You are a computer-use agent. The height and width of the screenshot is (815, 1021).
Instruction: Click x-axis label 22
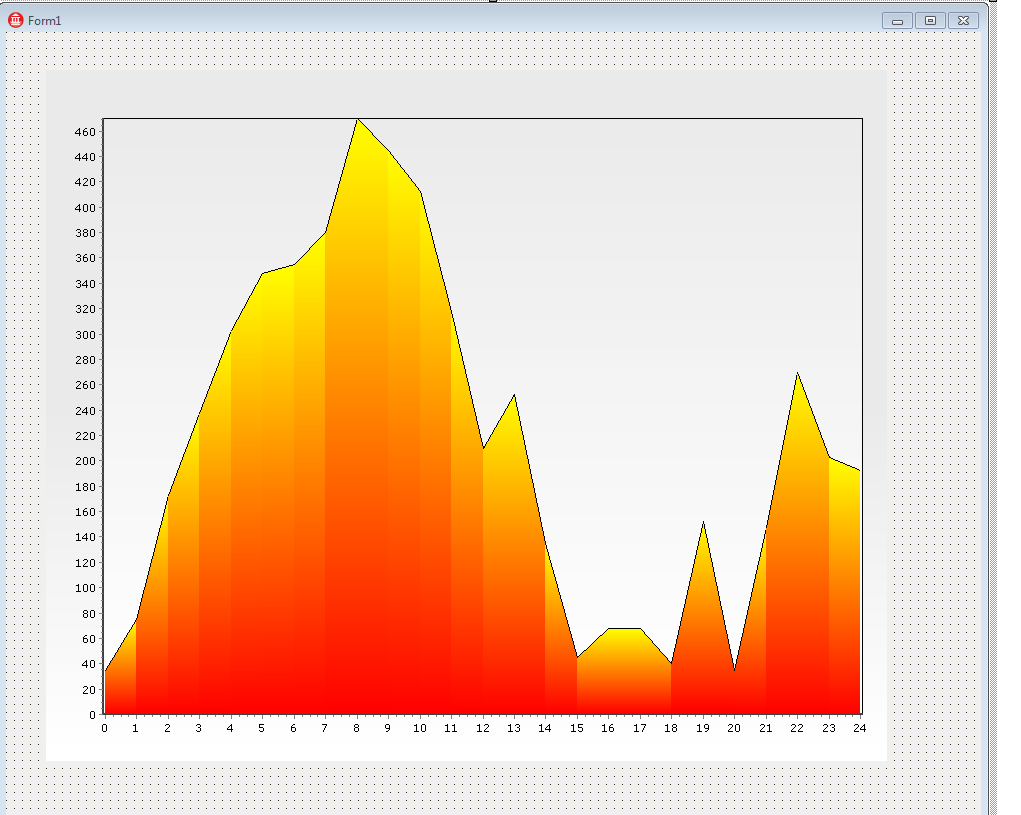click(x=797, y=728)
